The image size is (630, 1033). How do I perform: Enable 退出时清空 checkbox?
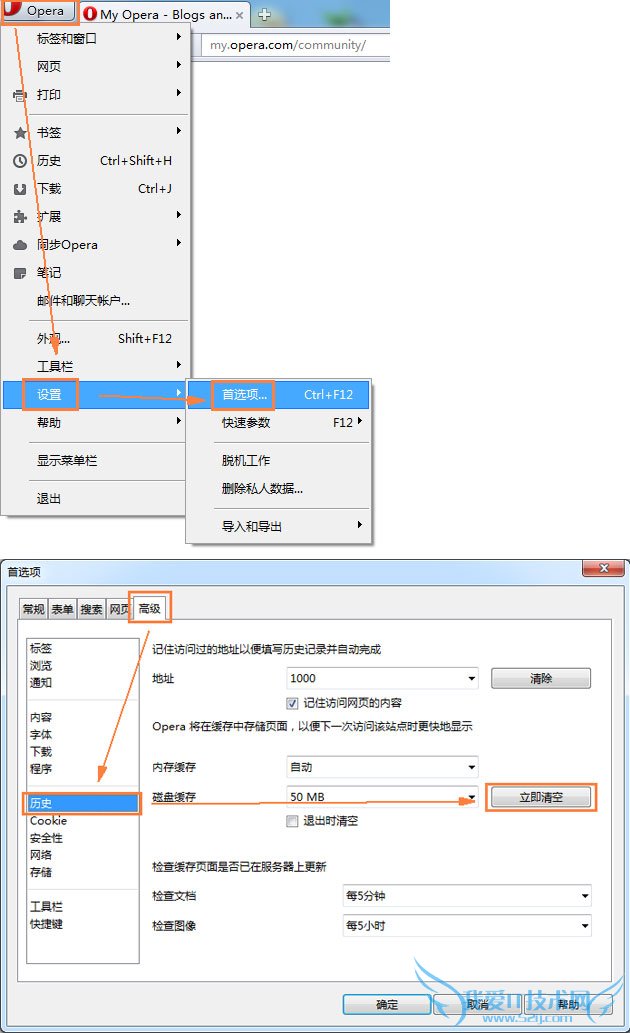click(293, 821)
